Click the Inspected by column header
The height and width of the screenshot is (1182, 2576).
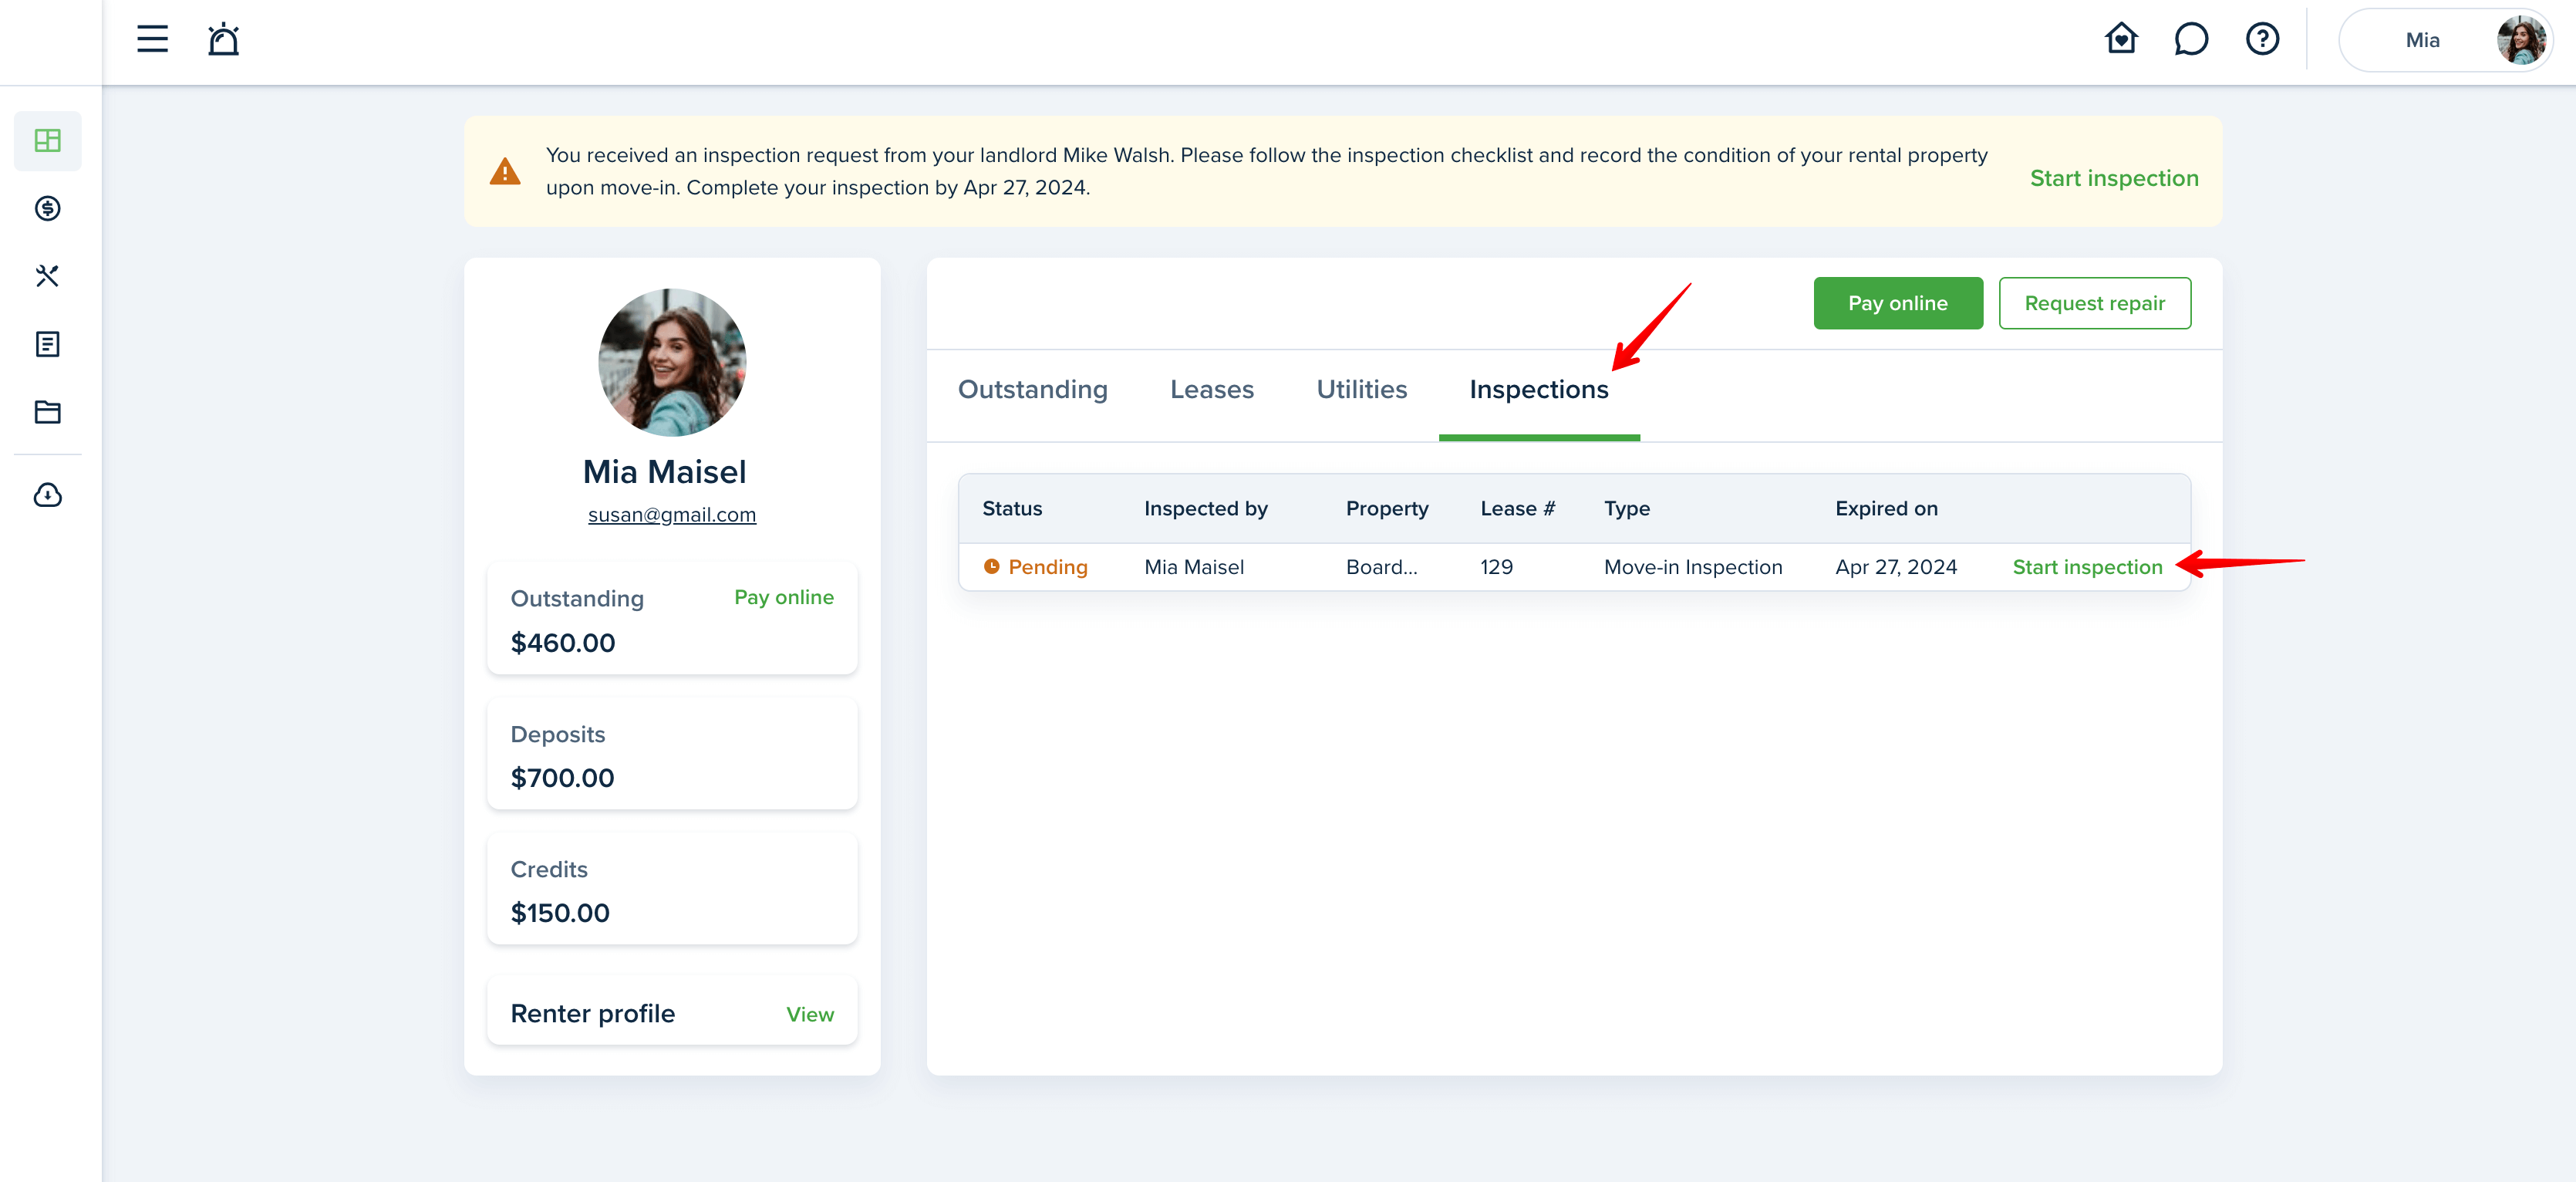click(x=1205, y=508)
